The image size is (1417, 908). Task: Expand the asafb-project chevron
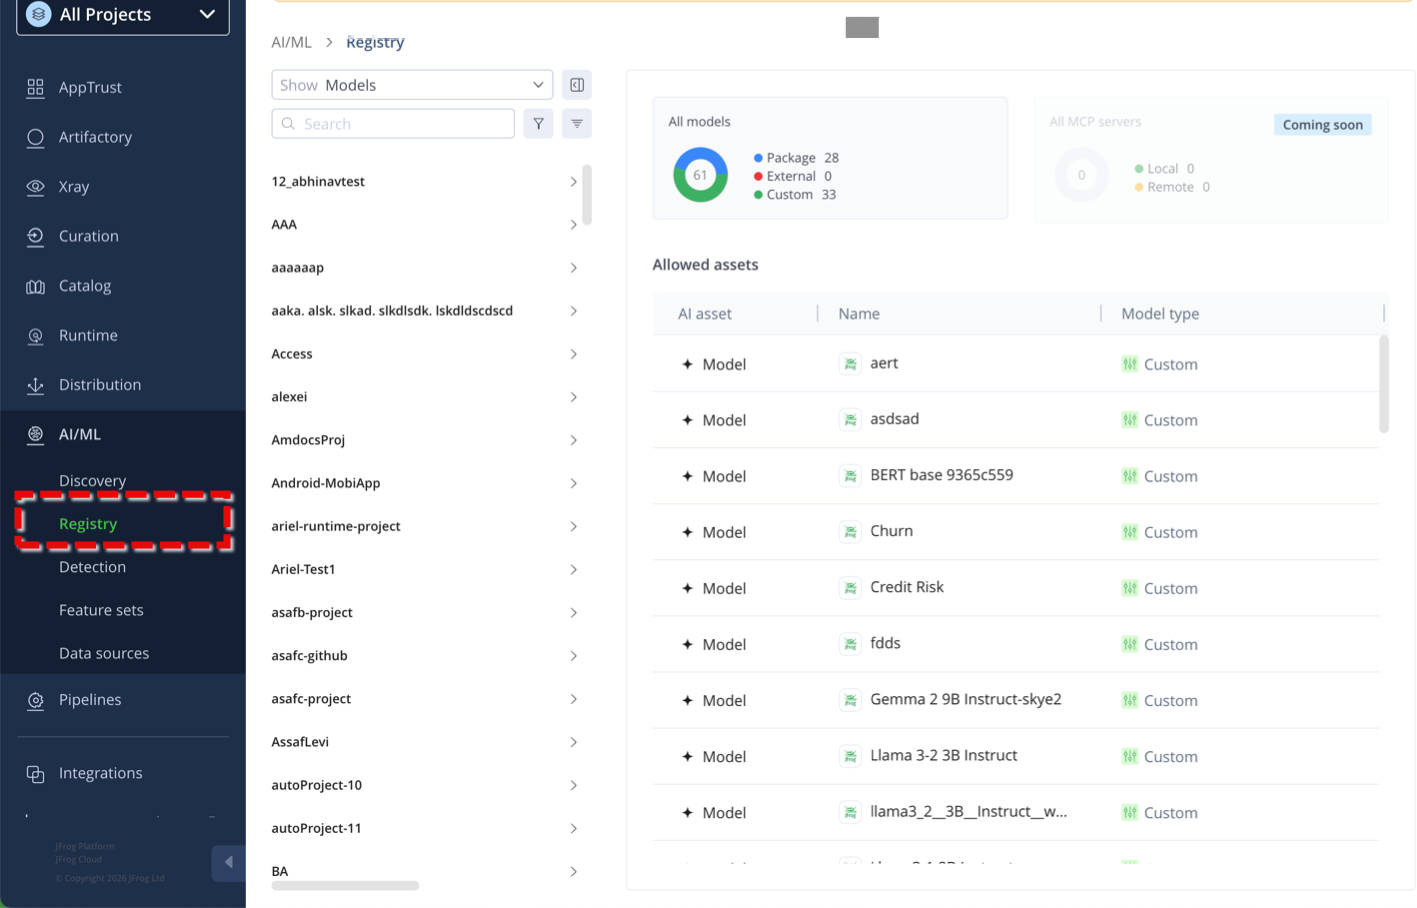[x=573, y=612]
